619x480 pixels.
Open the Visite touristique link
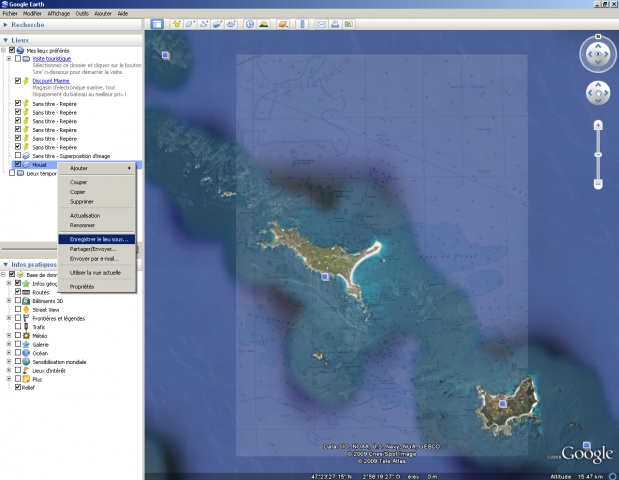coord(52,58)
